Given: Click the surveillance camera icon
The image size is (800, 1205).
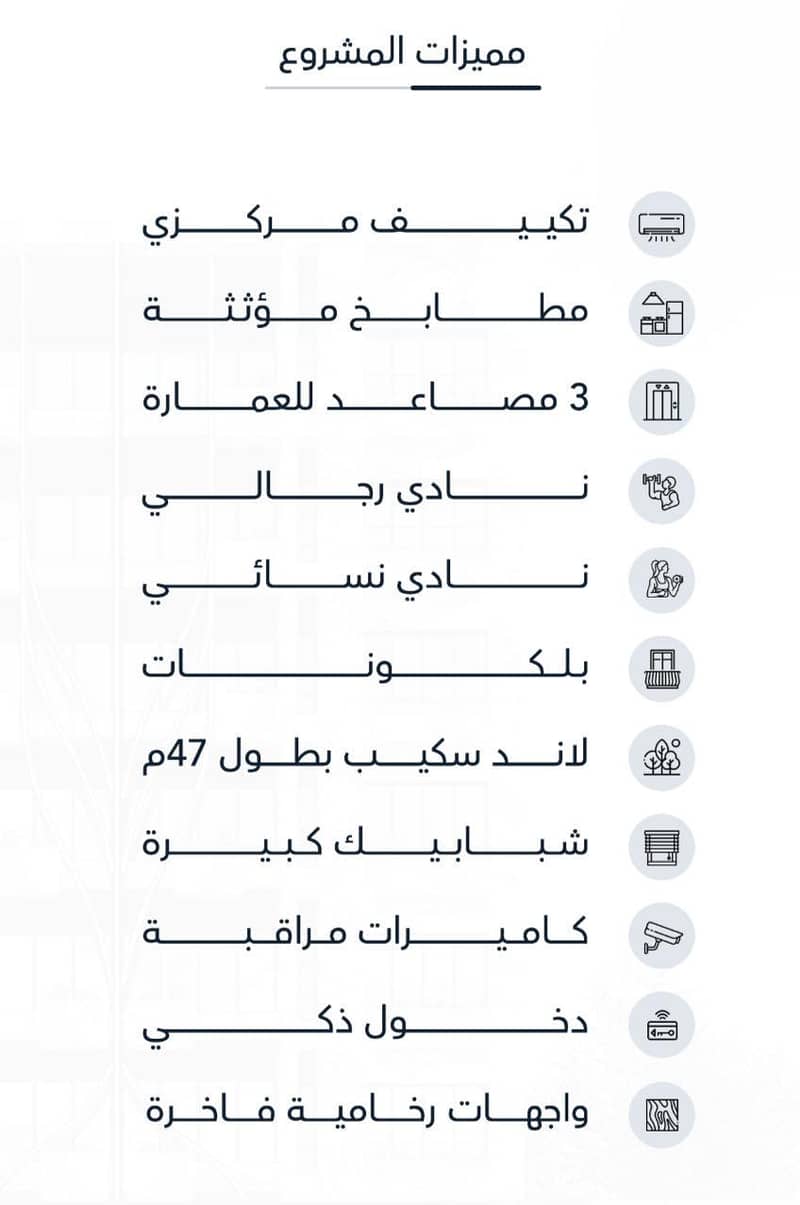Looking at the screenshot, I should point(662,936).
